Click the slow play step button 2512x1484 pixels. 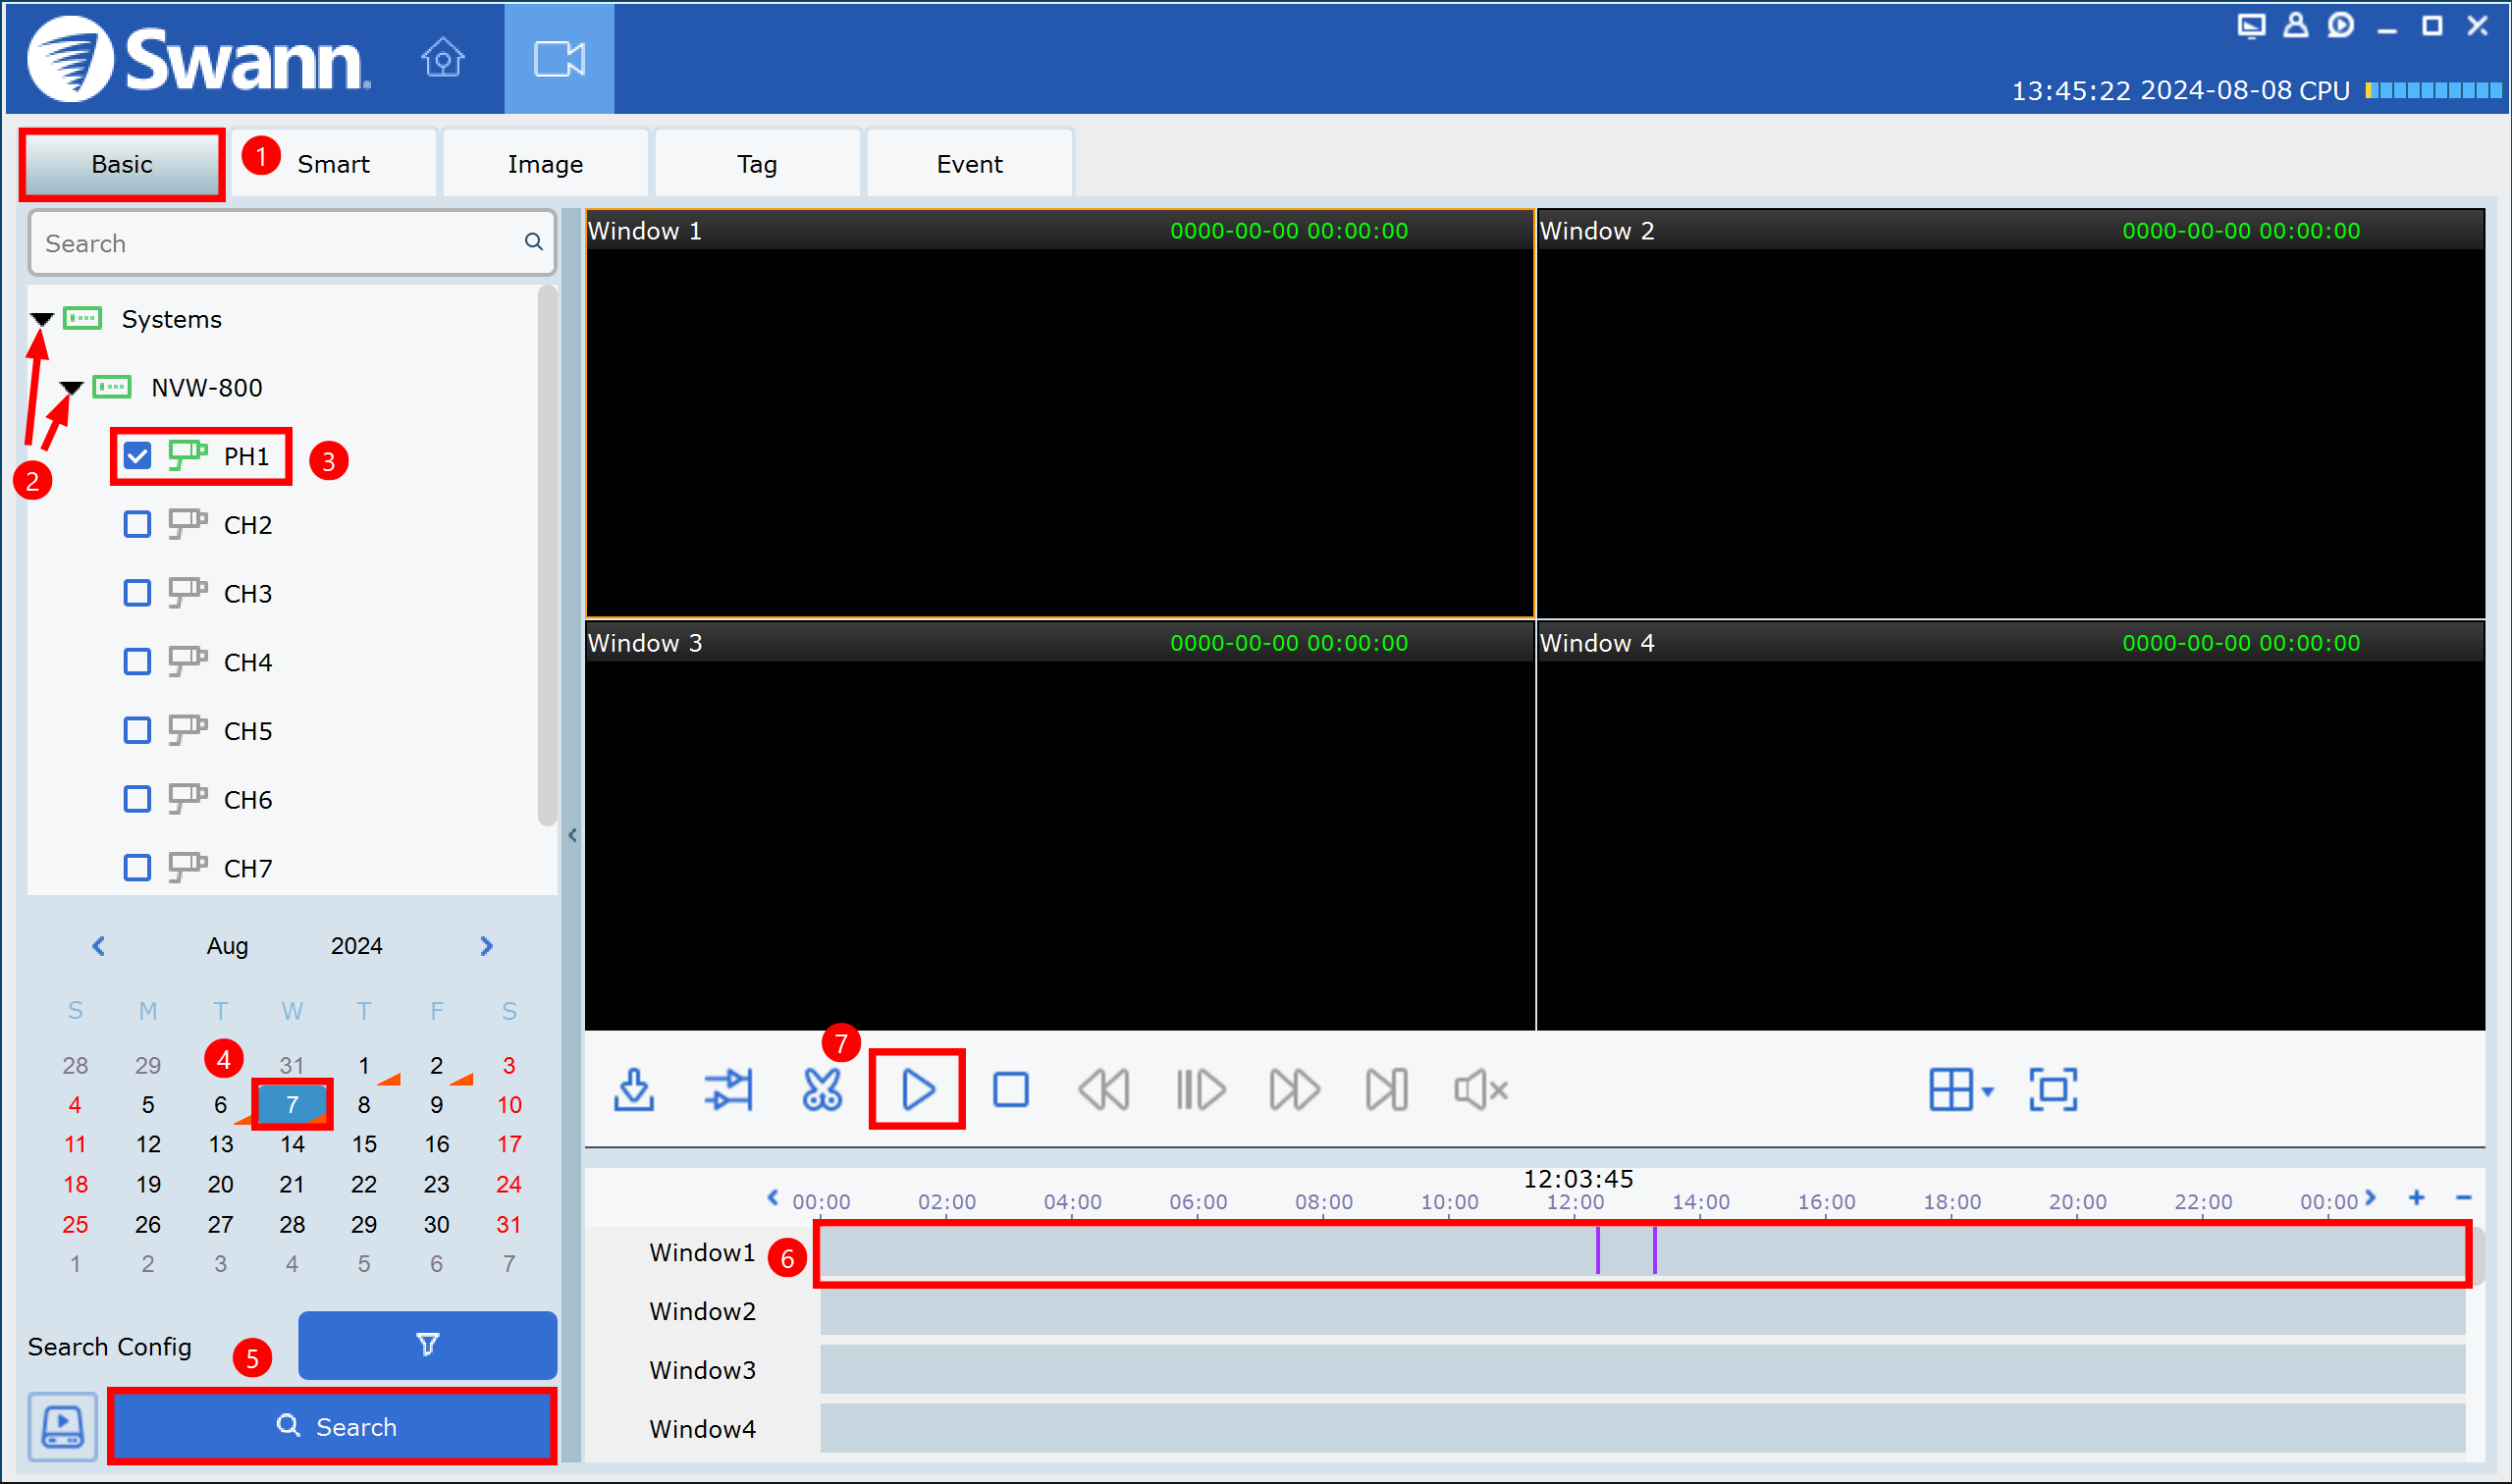pos(1200,1090)
